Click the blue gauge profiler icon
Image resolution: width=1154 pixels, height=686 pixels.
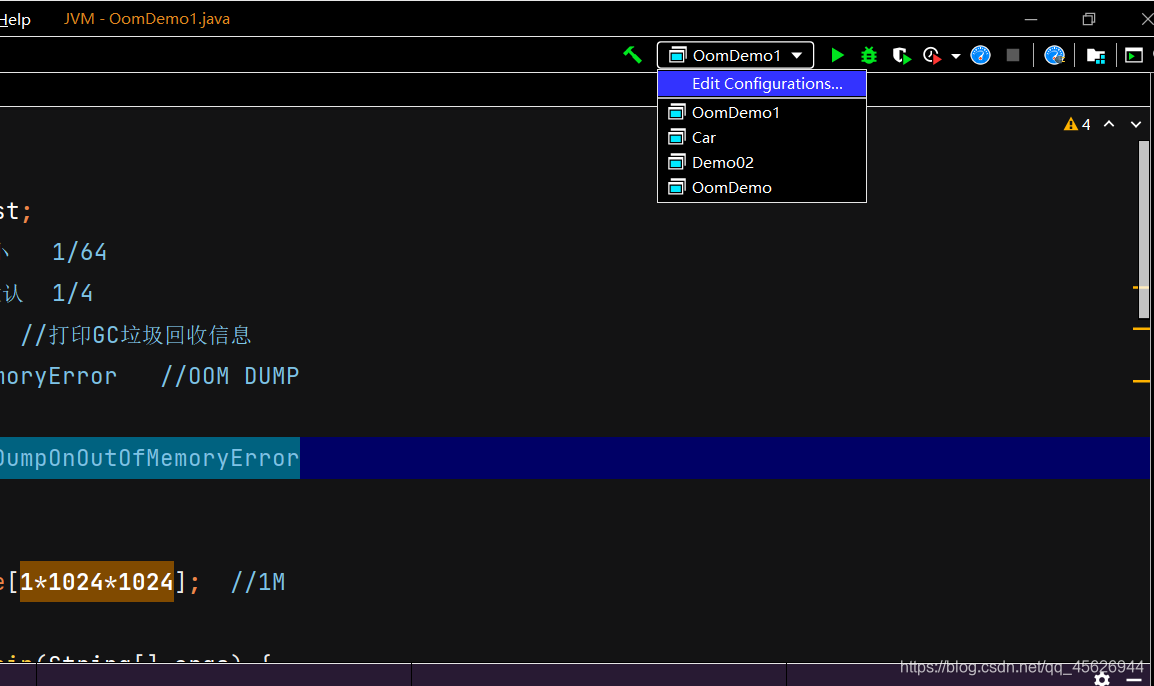click(x=980, y=55)
